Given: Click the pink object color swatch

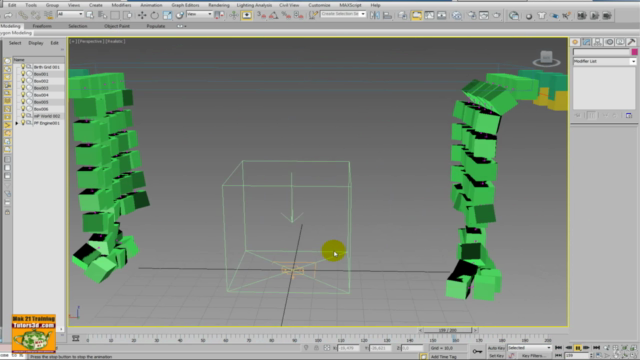Looking at the screenshot, I should click(x=634, y=52).
